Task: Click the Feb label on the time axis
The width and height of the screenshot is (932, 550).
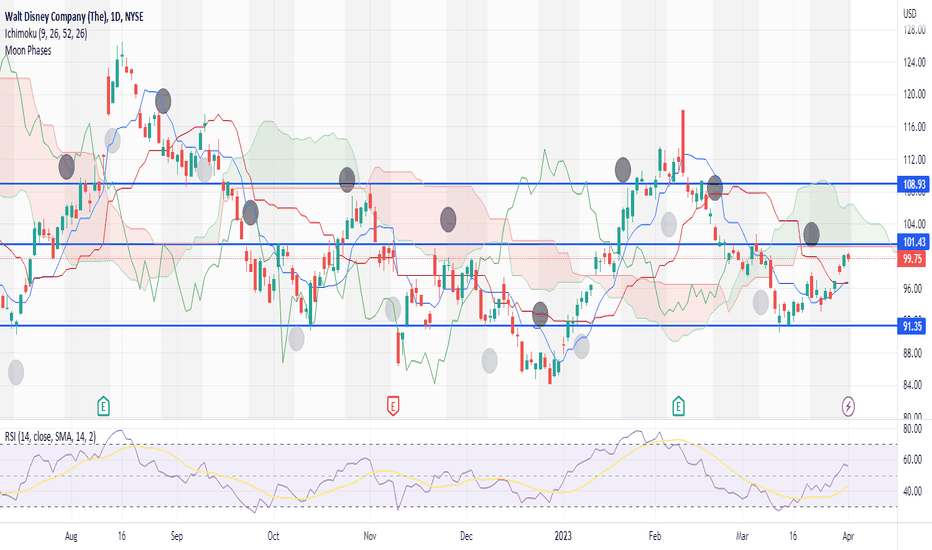Action: 654,536
